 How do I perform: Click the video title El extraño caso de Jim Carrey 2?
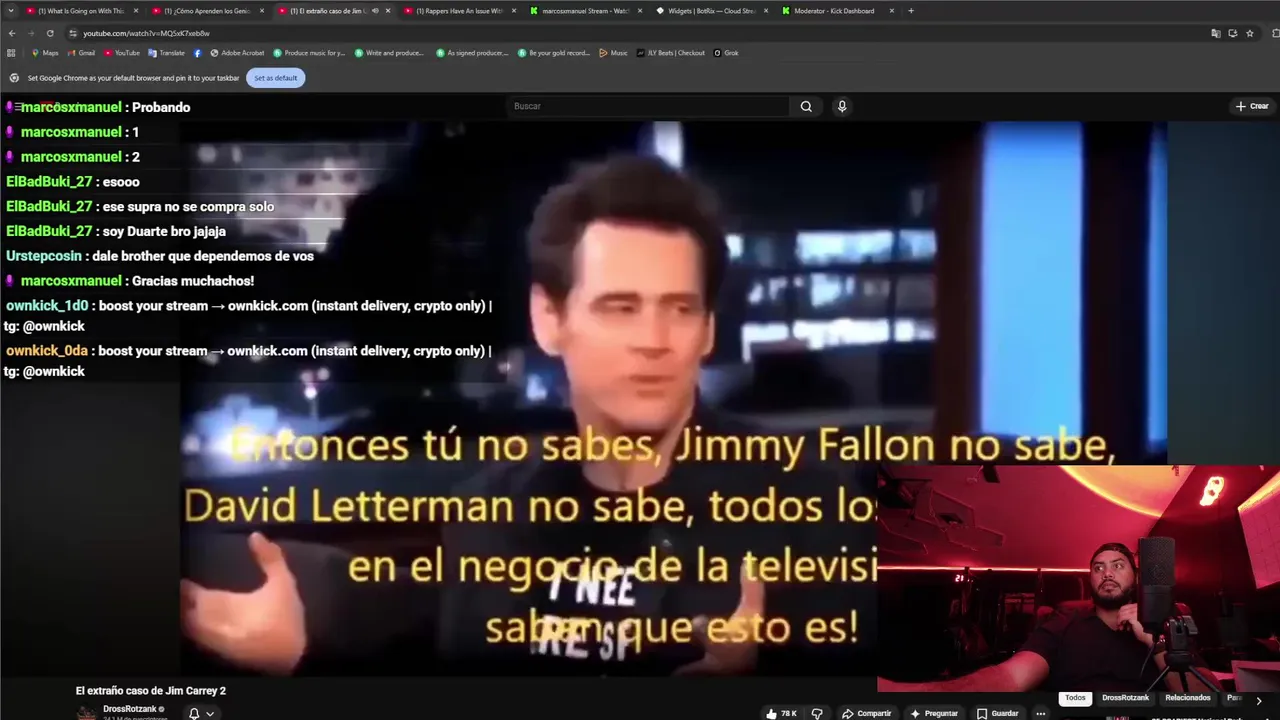point(151,690)
